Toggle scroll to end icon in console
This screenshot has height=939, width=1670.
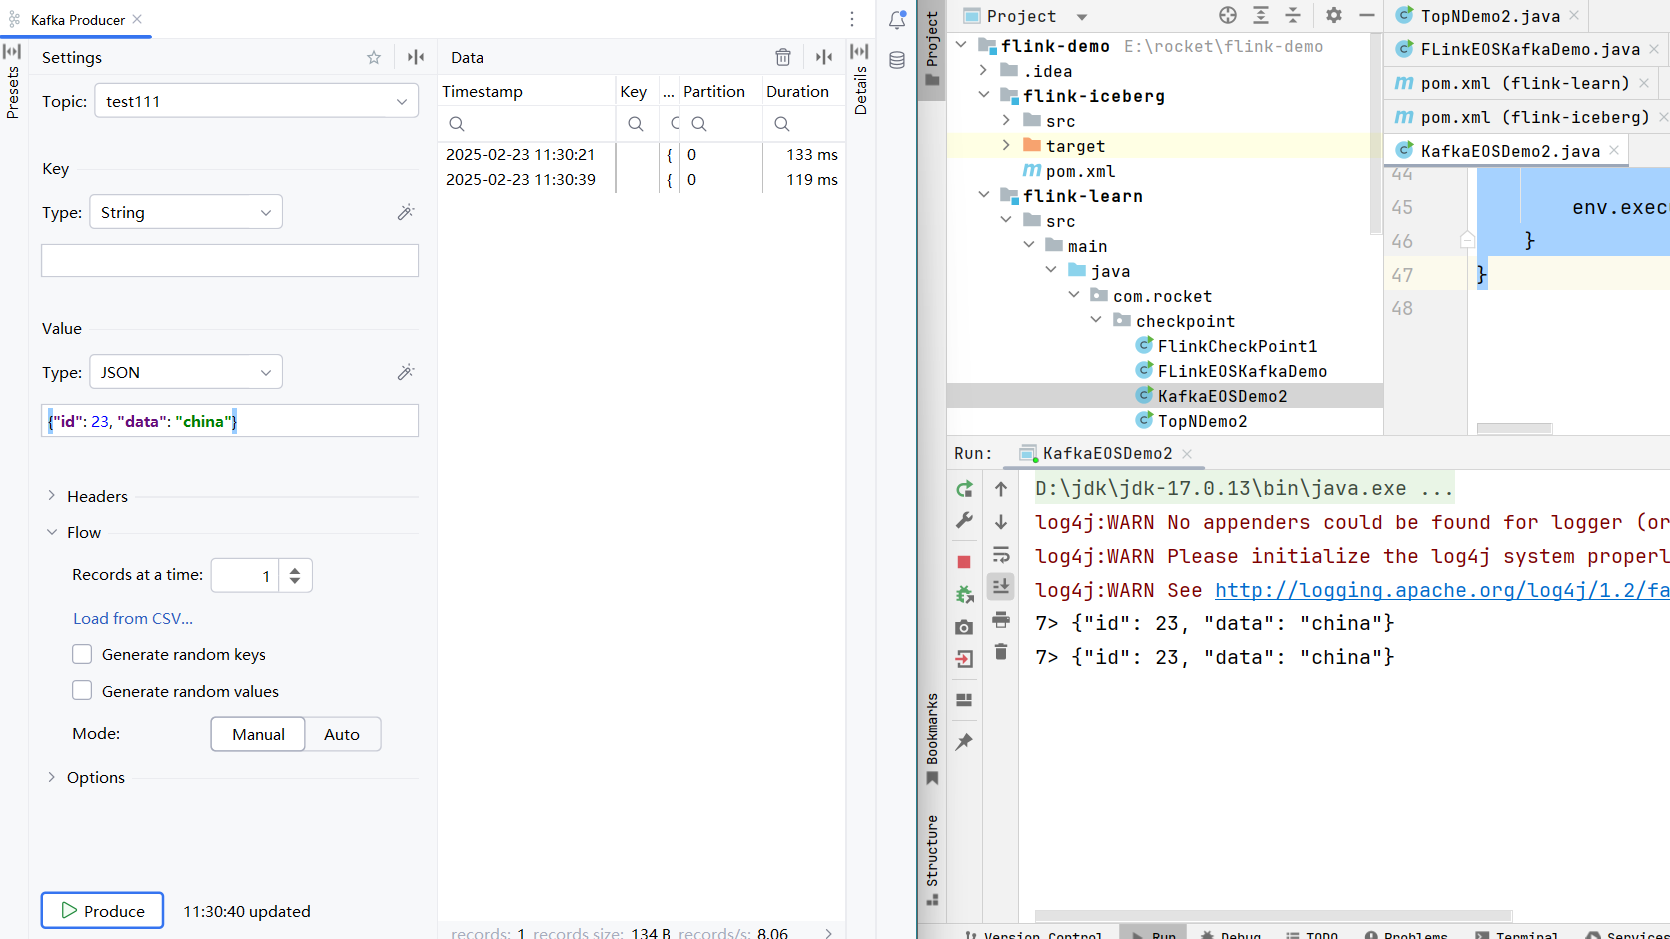[1001, 586]
